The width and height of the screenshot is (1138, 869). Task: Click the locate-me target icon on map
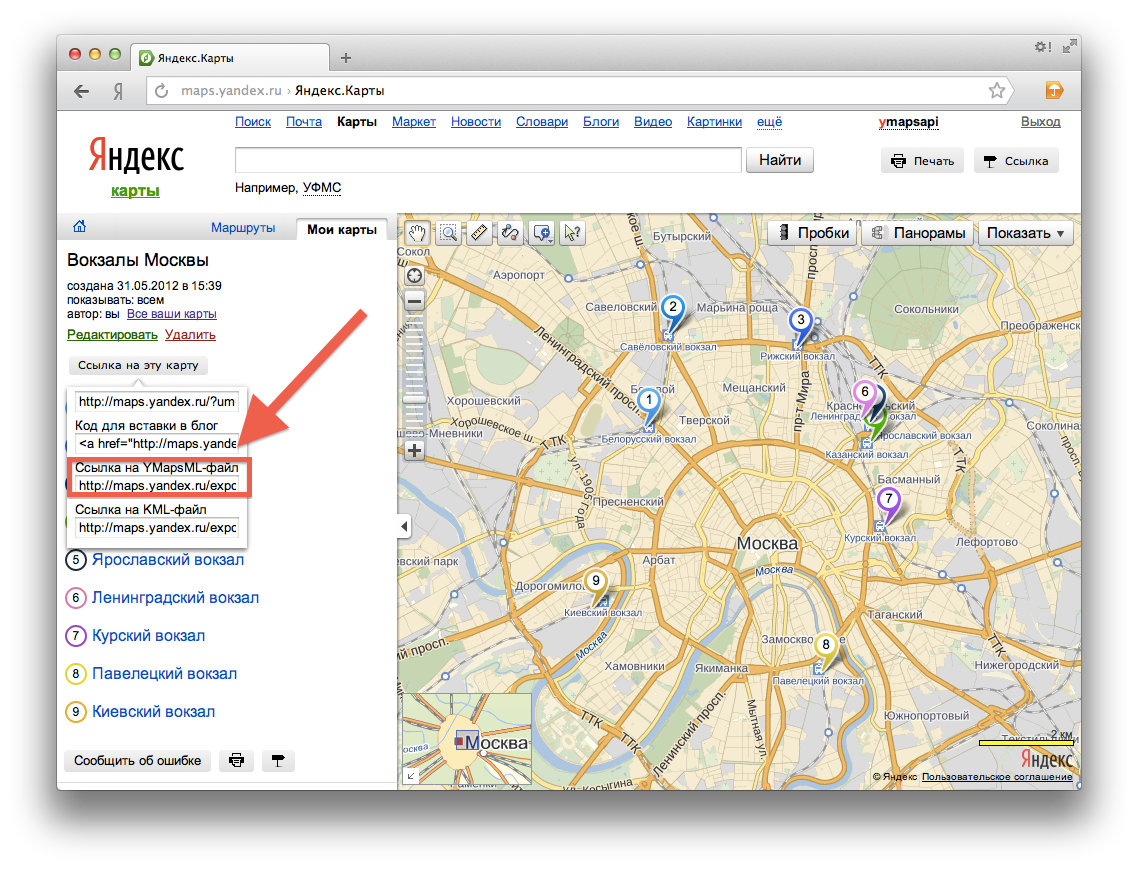coord(414,275)
